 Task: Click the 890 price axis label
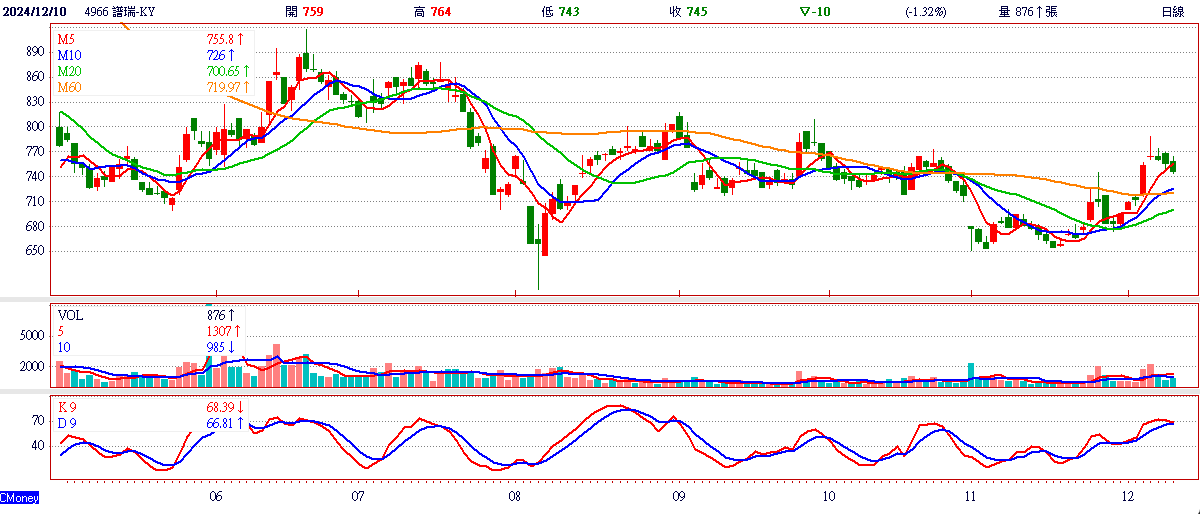36,51
